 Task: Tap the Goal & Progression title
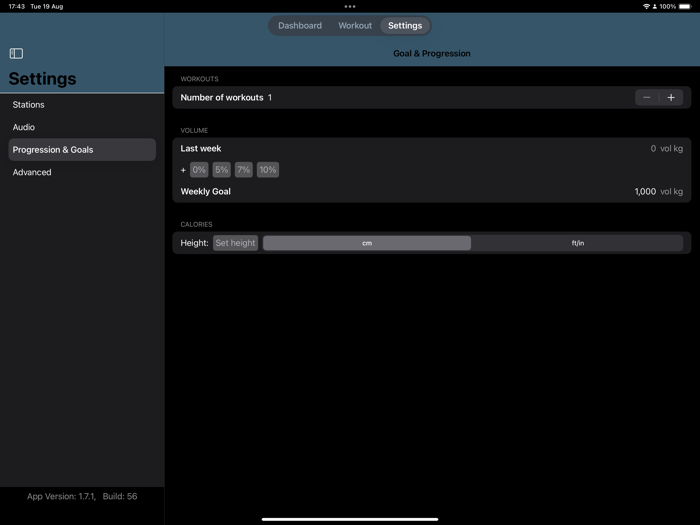point(432,54)
